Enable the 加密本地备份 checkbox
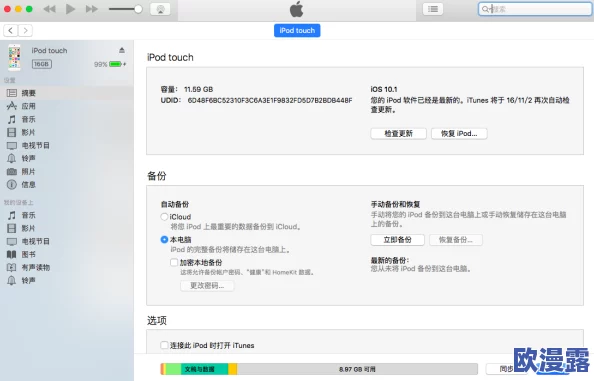The width and height of the screenshot is (594, 381). click(174, 262)
